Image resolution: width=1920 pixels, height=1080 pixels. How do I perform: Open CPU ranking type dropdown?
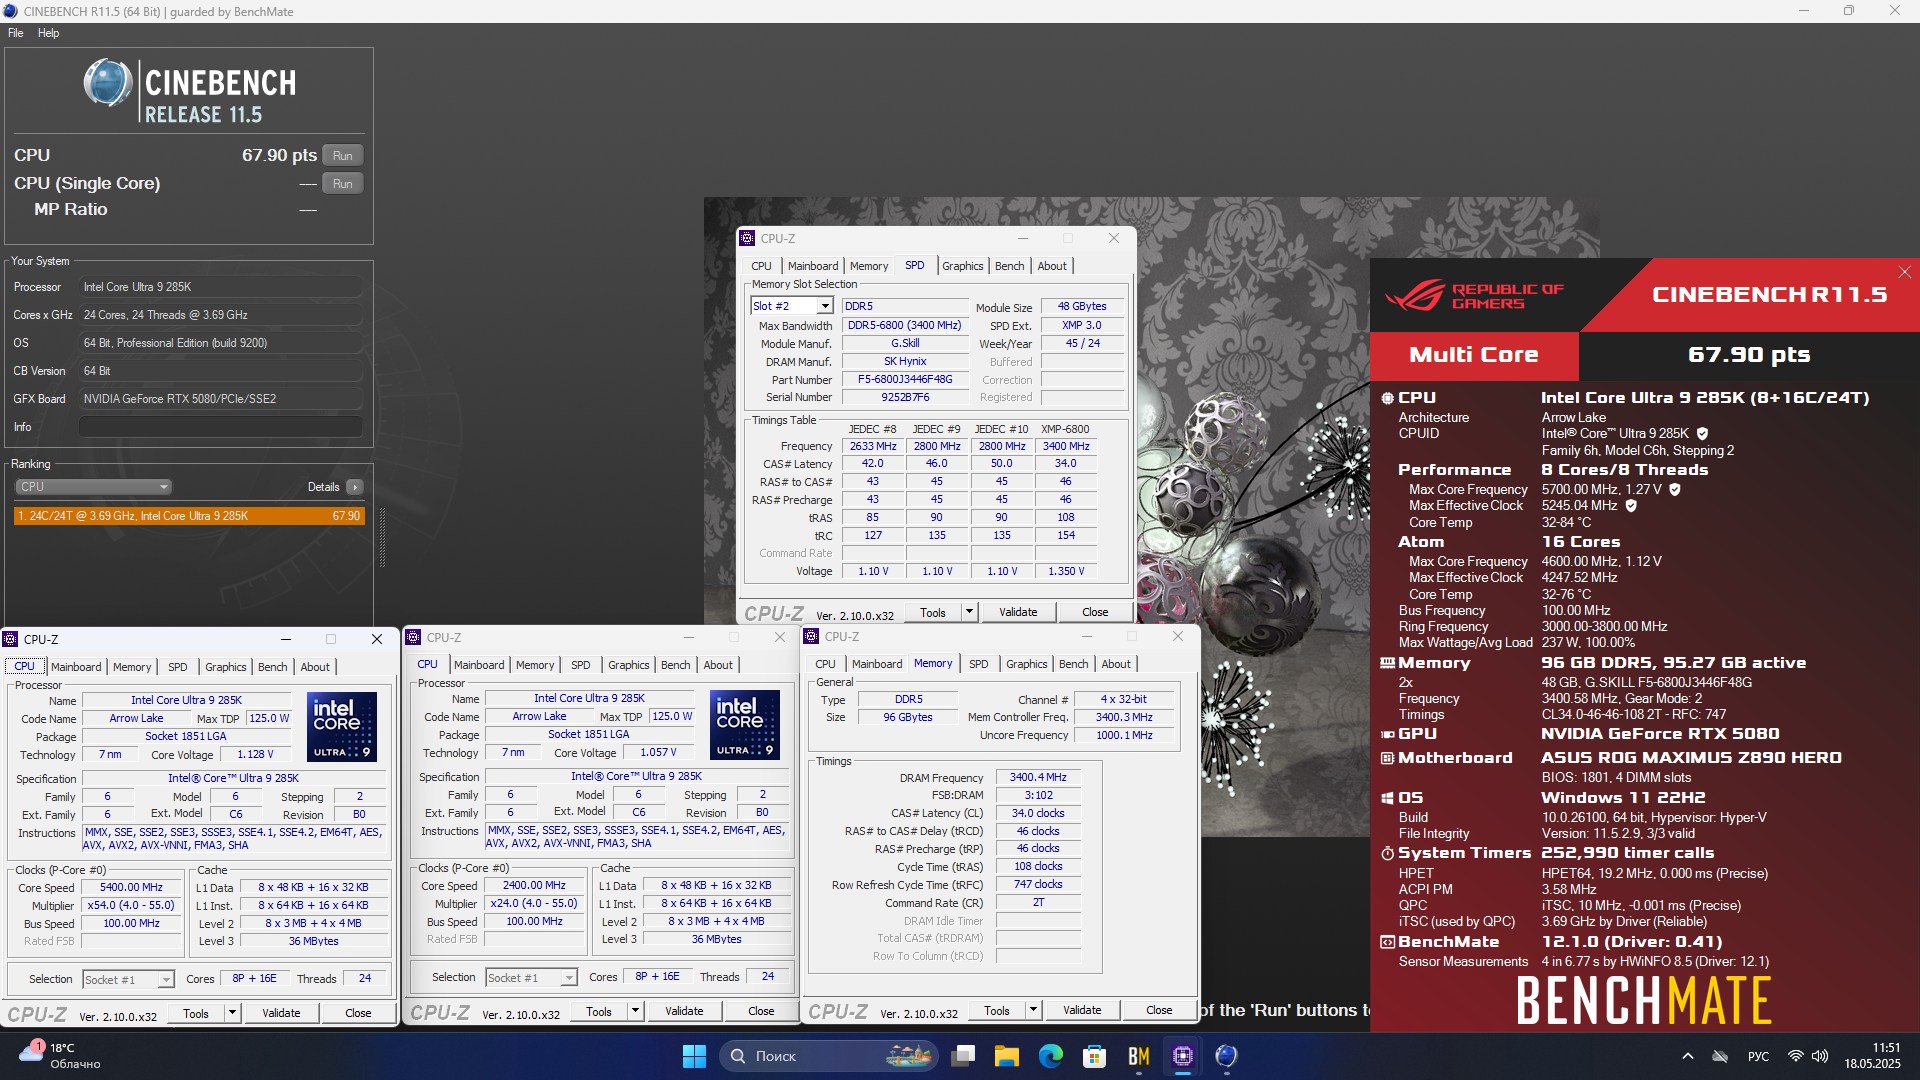[x=93, y=487]
